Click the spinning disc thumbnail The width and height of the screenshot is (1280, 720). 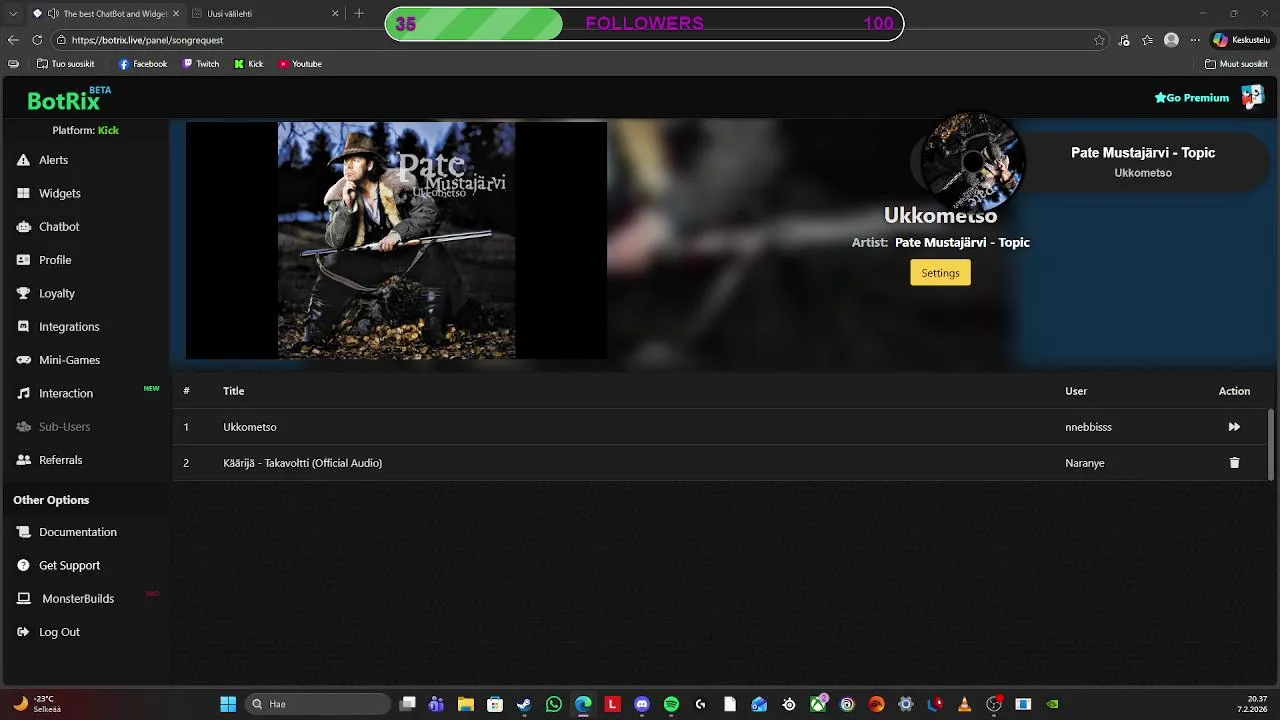pos(972,161)
